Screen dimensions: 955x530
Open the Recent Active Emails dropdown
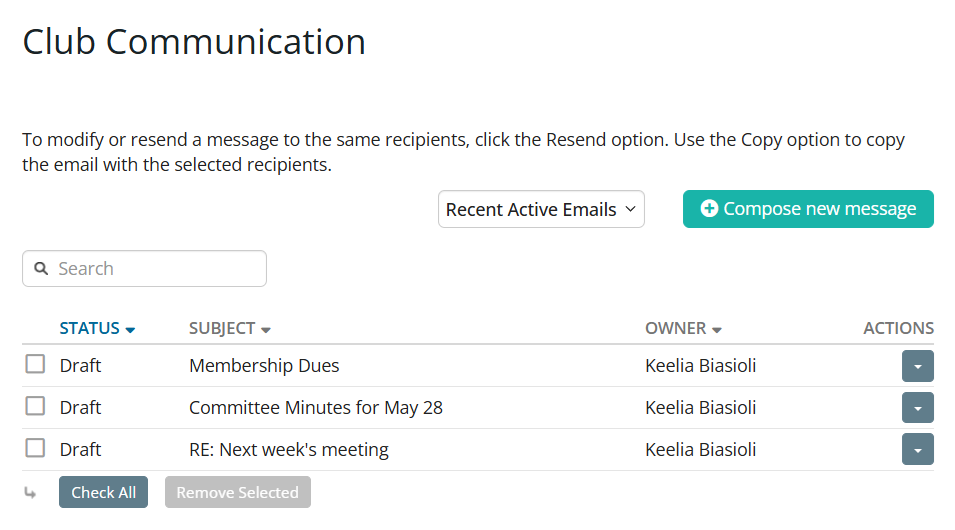tap(541, 209)
